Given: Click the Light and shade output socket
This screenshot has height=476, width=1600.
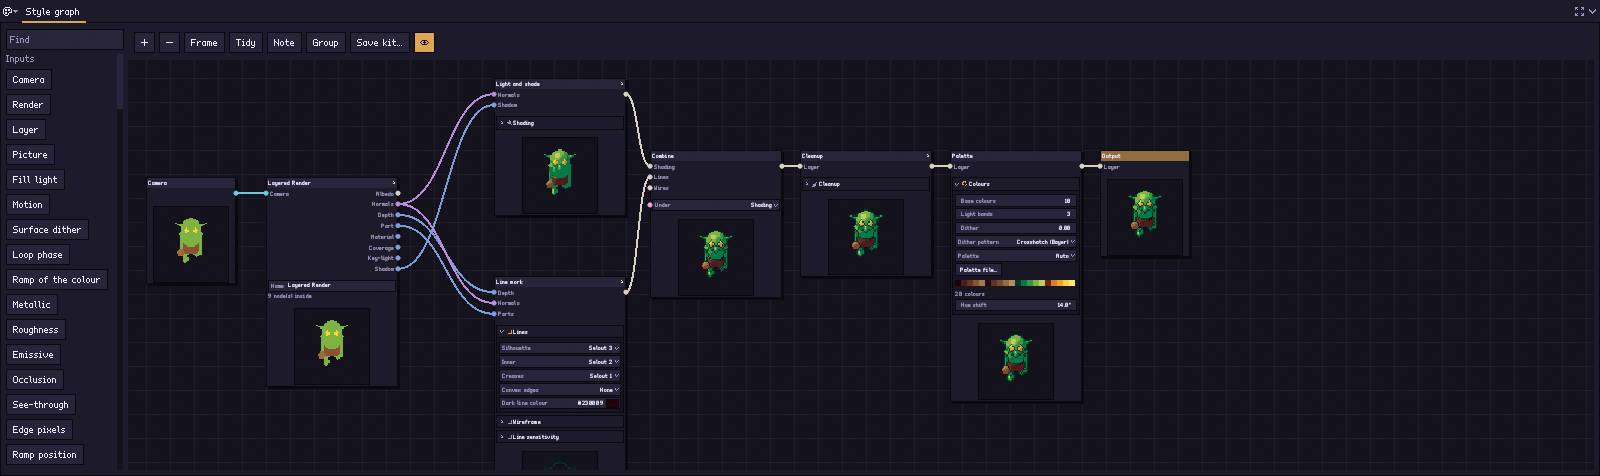Looking at the screenshot, I should (627, 94).
